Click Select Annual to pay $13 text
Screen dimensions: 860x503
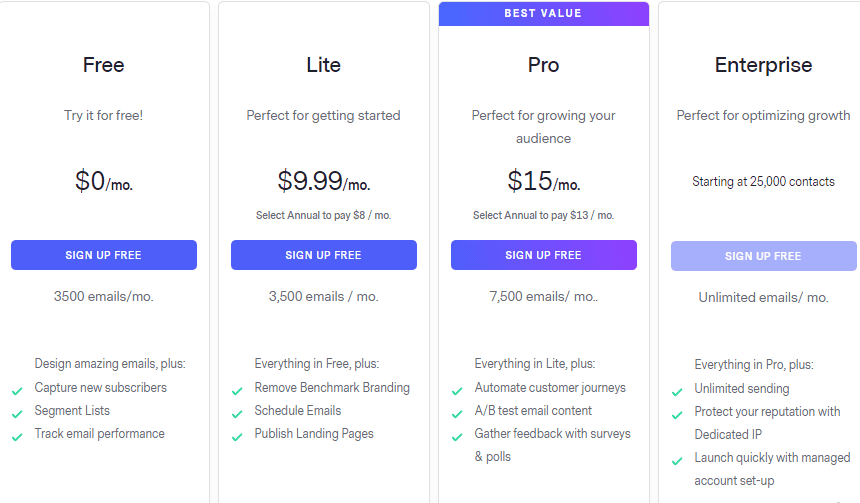544,216
